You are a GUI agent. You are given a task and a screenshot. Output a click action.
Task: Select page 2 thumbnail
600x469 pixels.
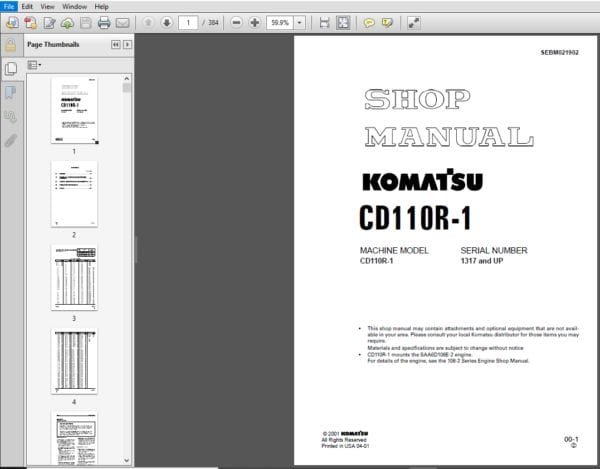tap(74, 194)
